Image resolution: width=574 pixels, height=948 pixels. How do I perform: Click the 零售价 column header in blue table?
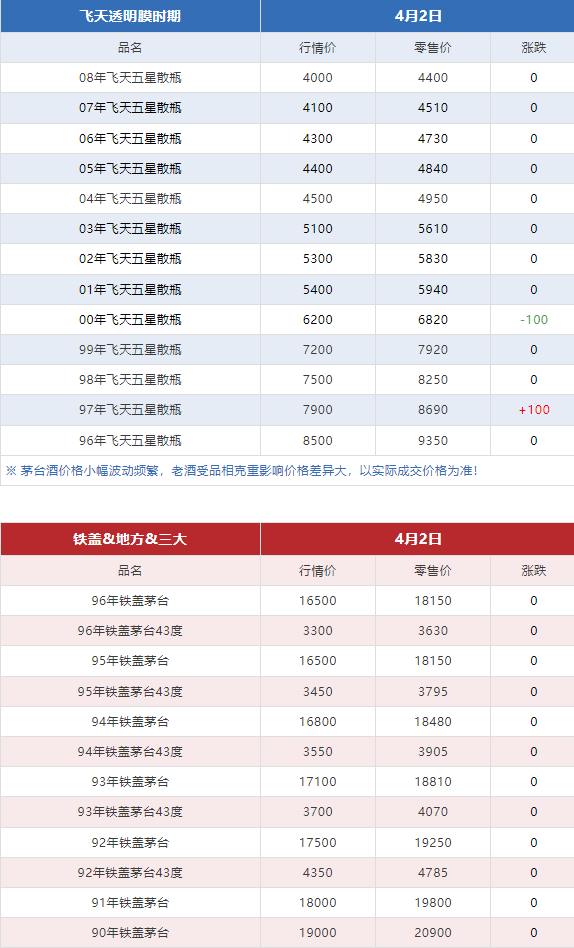[x=432, y=48]
